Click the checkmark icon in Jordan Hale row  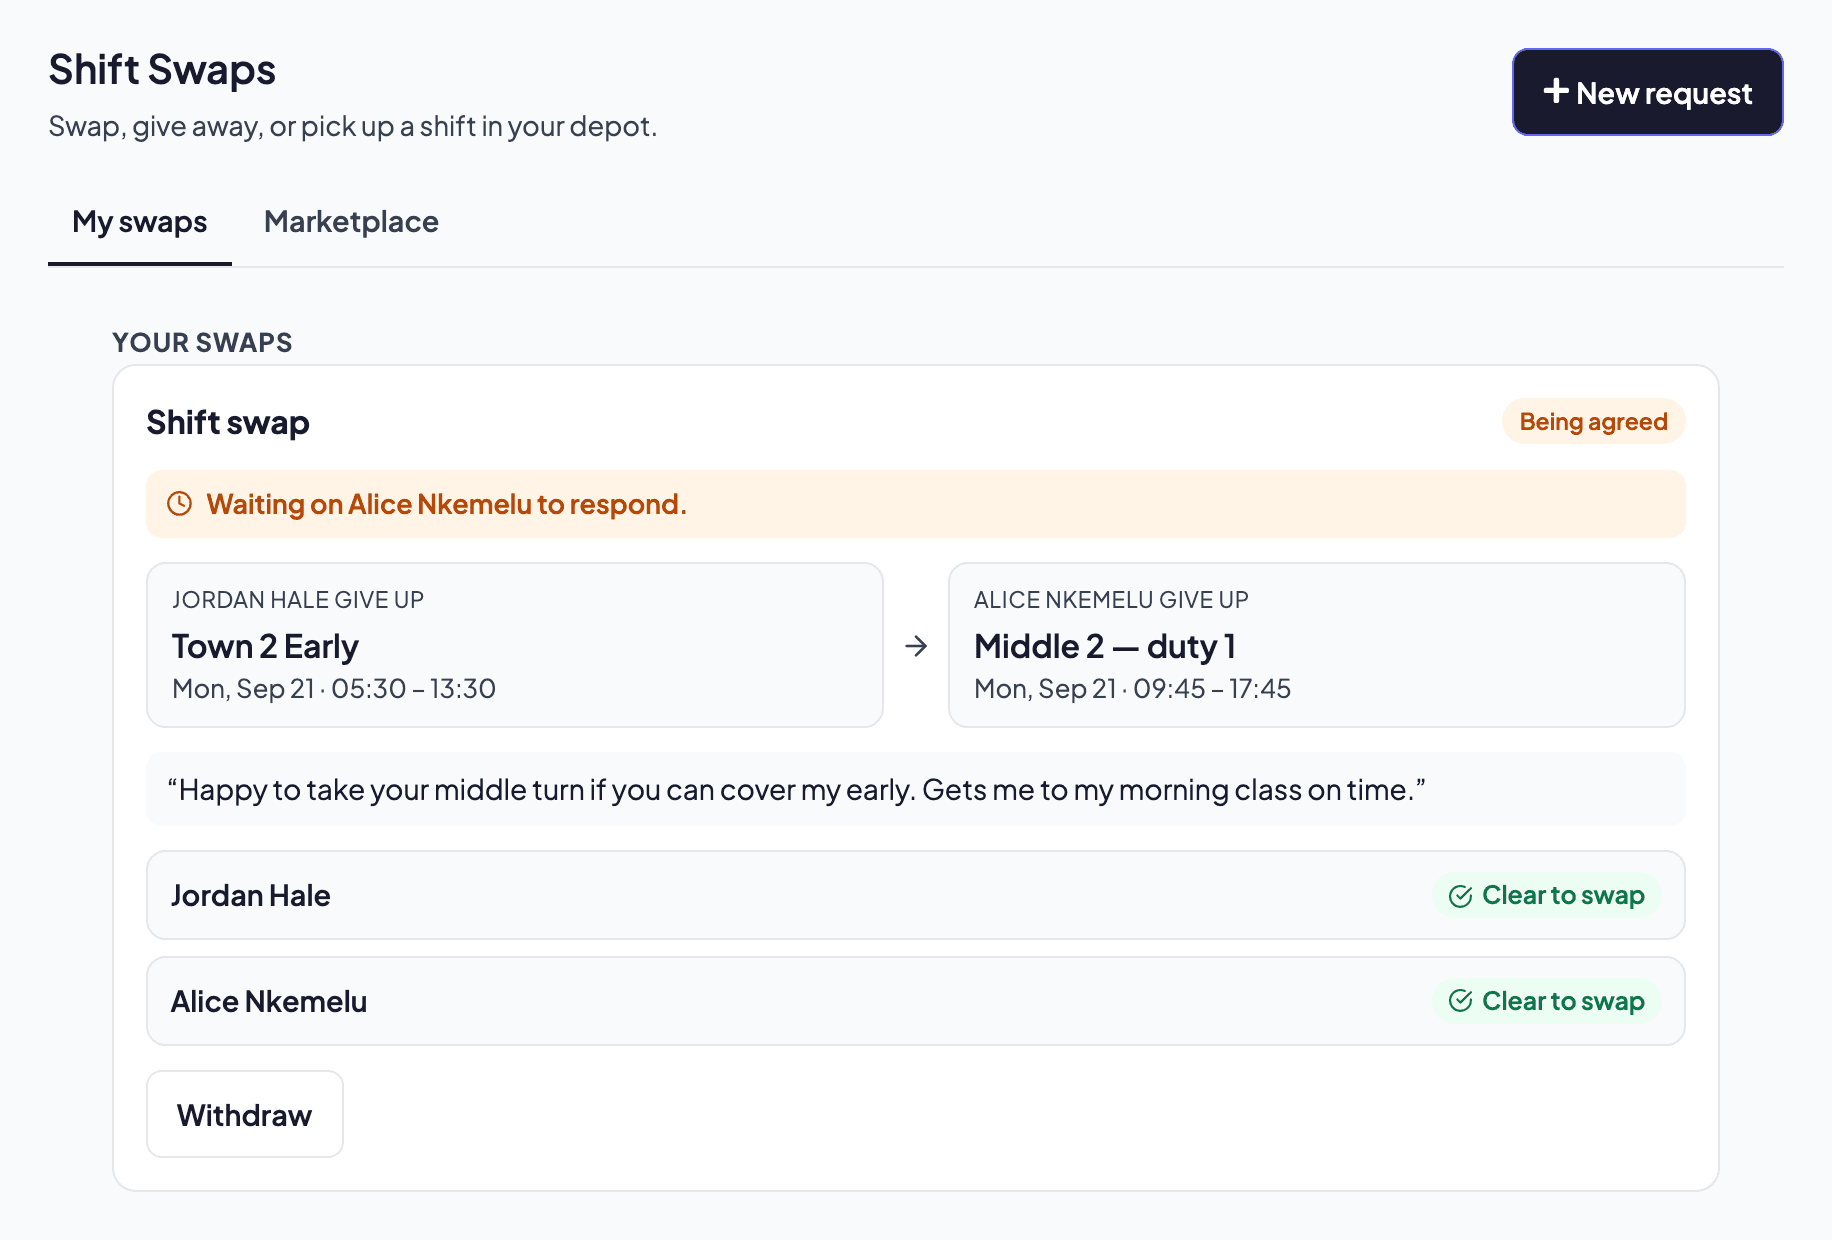(x=1460, y=896)
